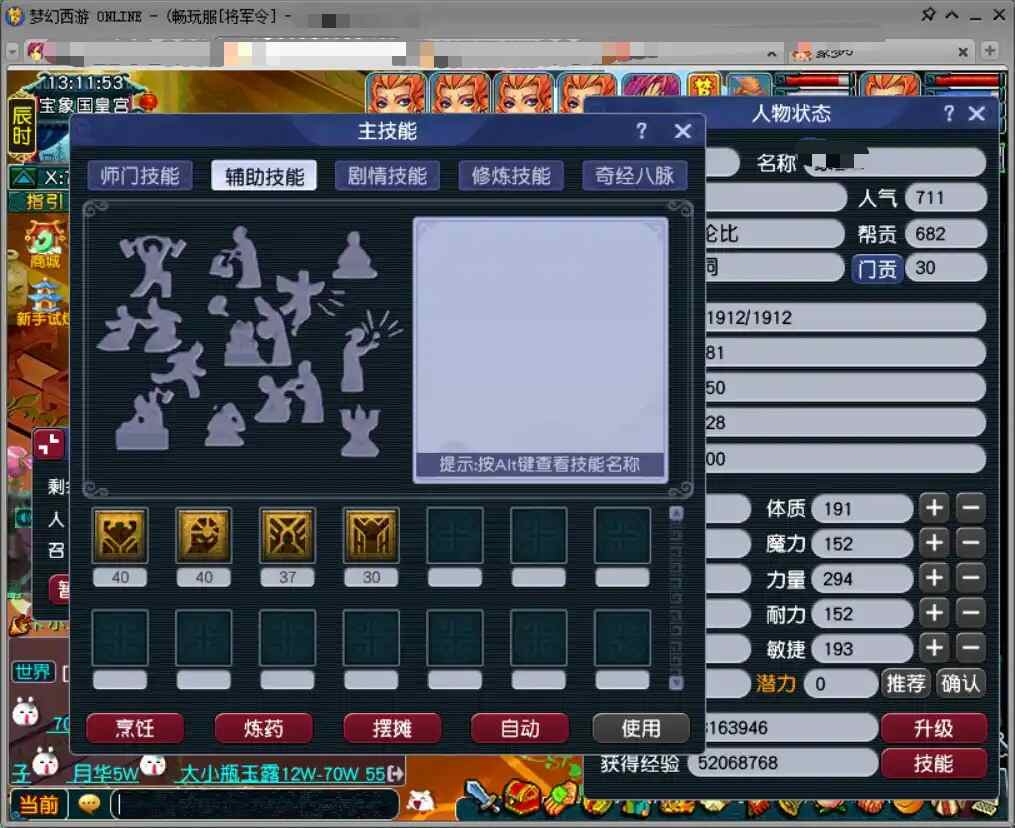The image size is (1015, 828).
Task: Click the 辰时 time indicator
Action: (x=21, y=126)
